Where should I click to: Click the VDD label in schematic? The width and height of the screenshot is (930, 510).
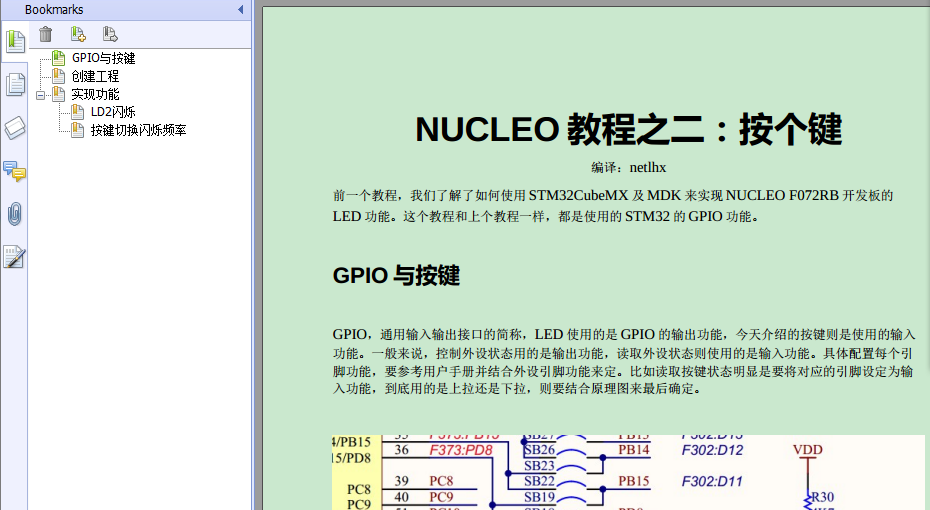point(808,450)
